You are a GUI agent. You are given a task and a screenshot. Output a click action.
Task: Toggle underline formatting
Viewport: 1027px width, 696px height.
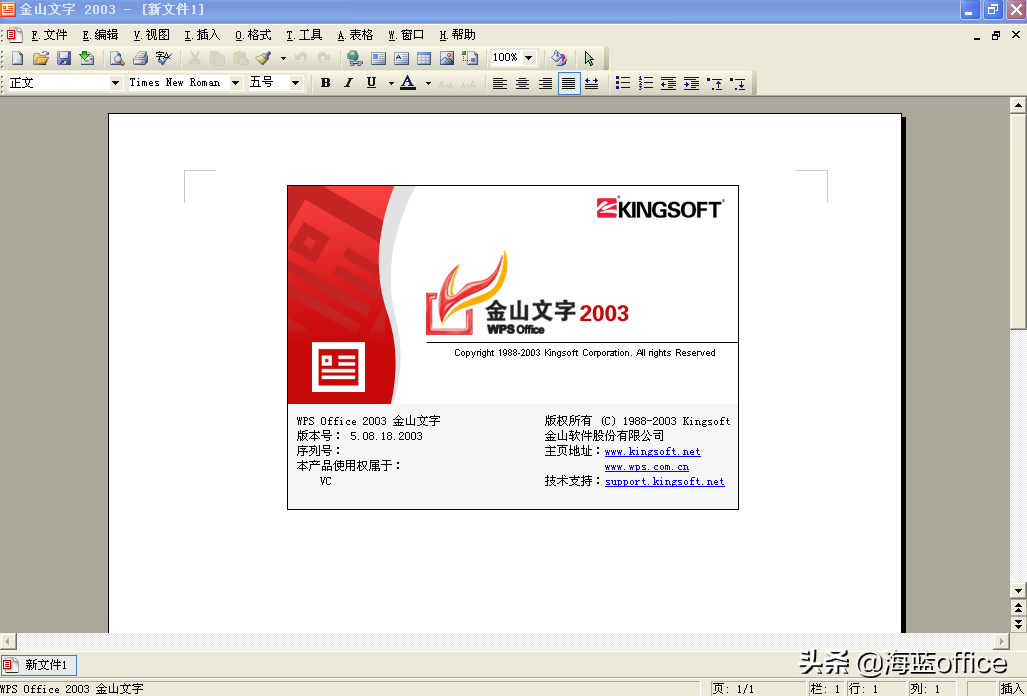371,83
